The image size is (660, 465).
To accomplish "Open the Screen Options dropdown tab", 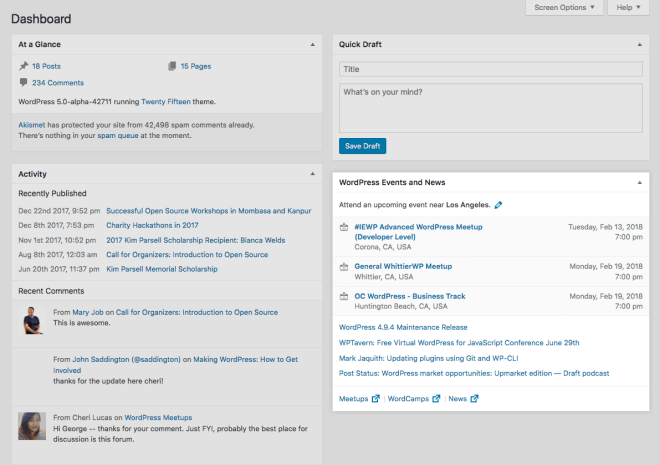I will click(564, 8).
